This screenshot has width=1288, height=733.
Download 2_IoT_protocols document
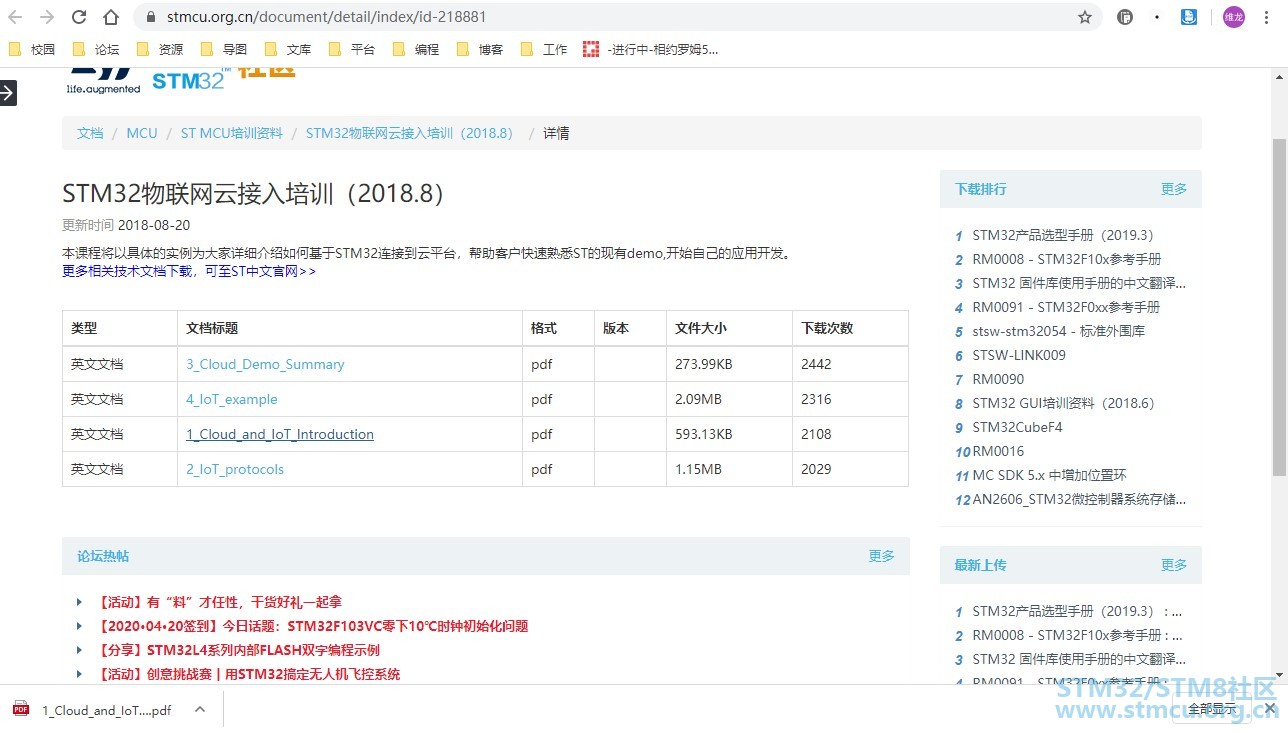235,469
